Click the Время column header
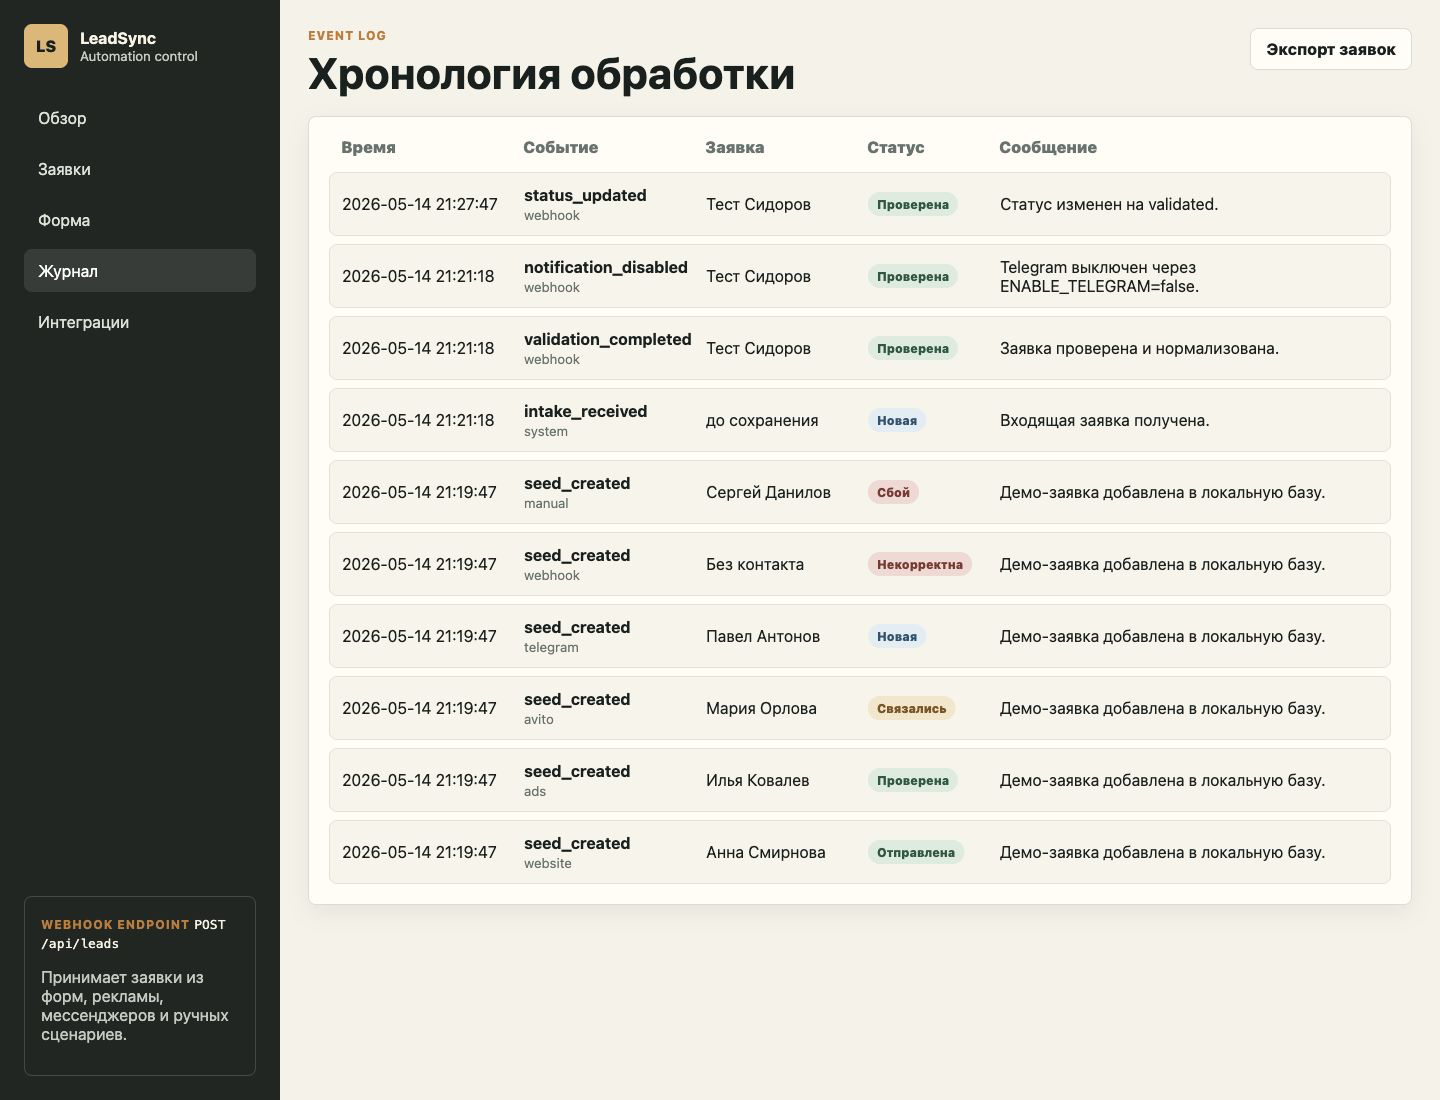 368,147
